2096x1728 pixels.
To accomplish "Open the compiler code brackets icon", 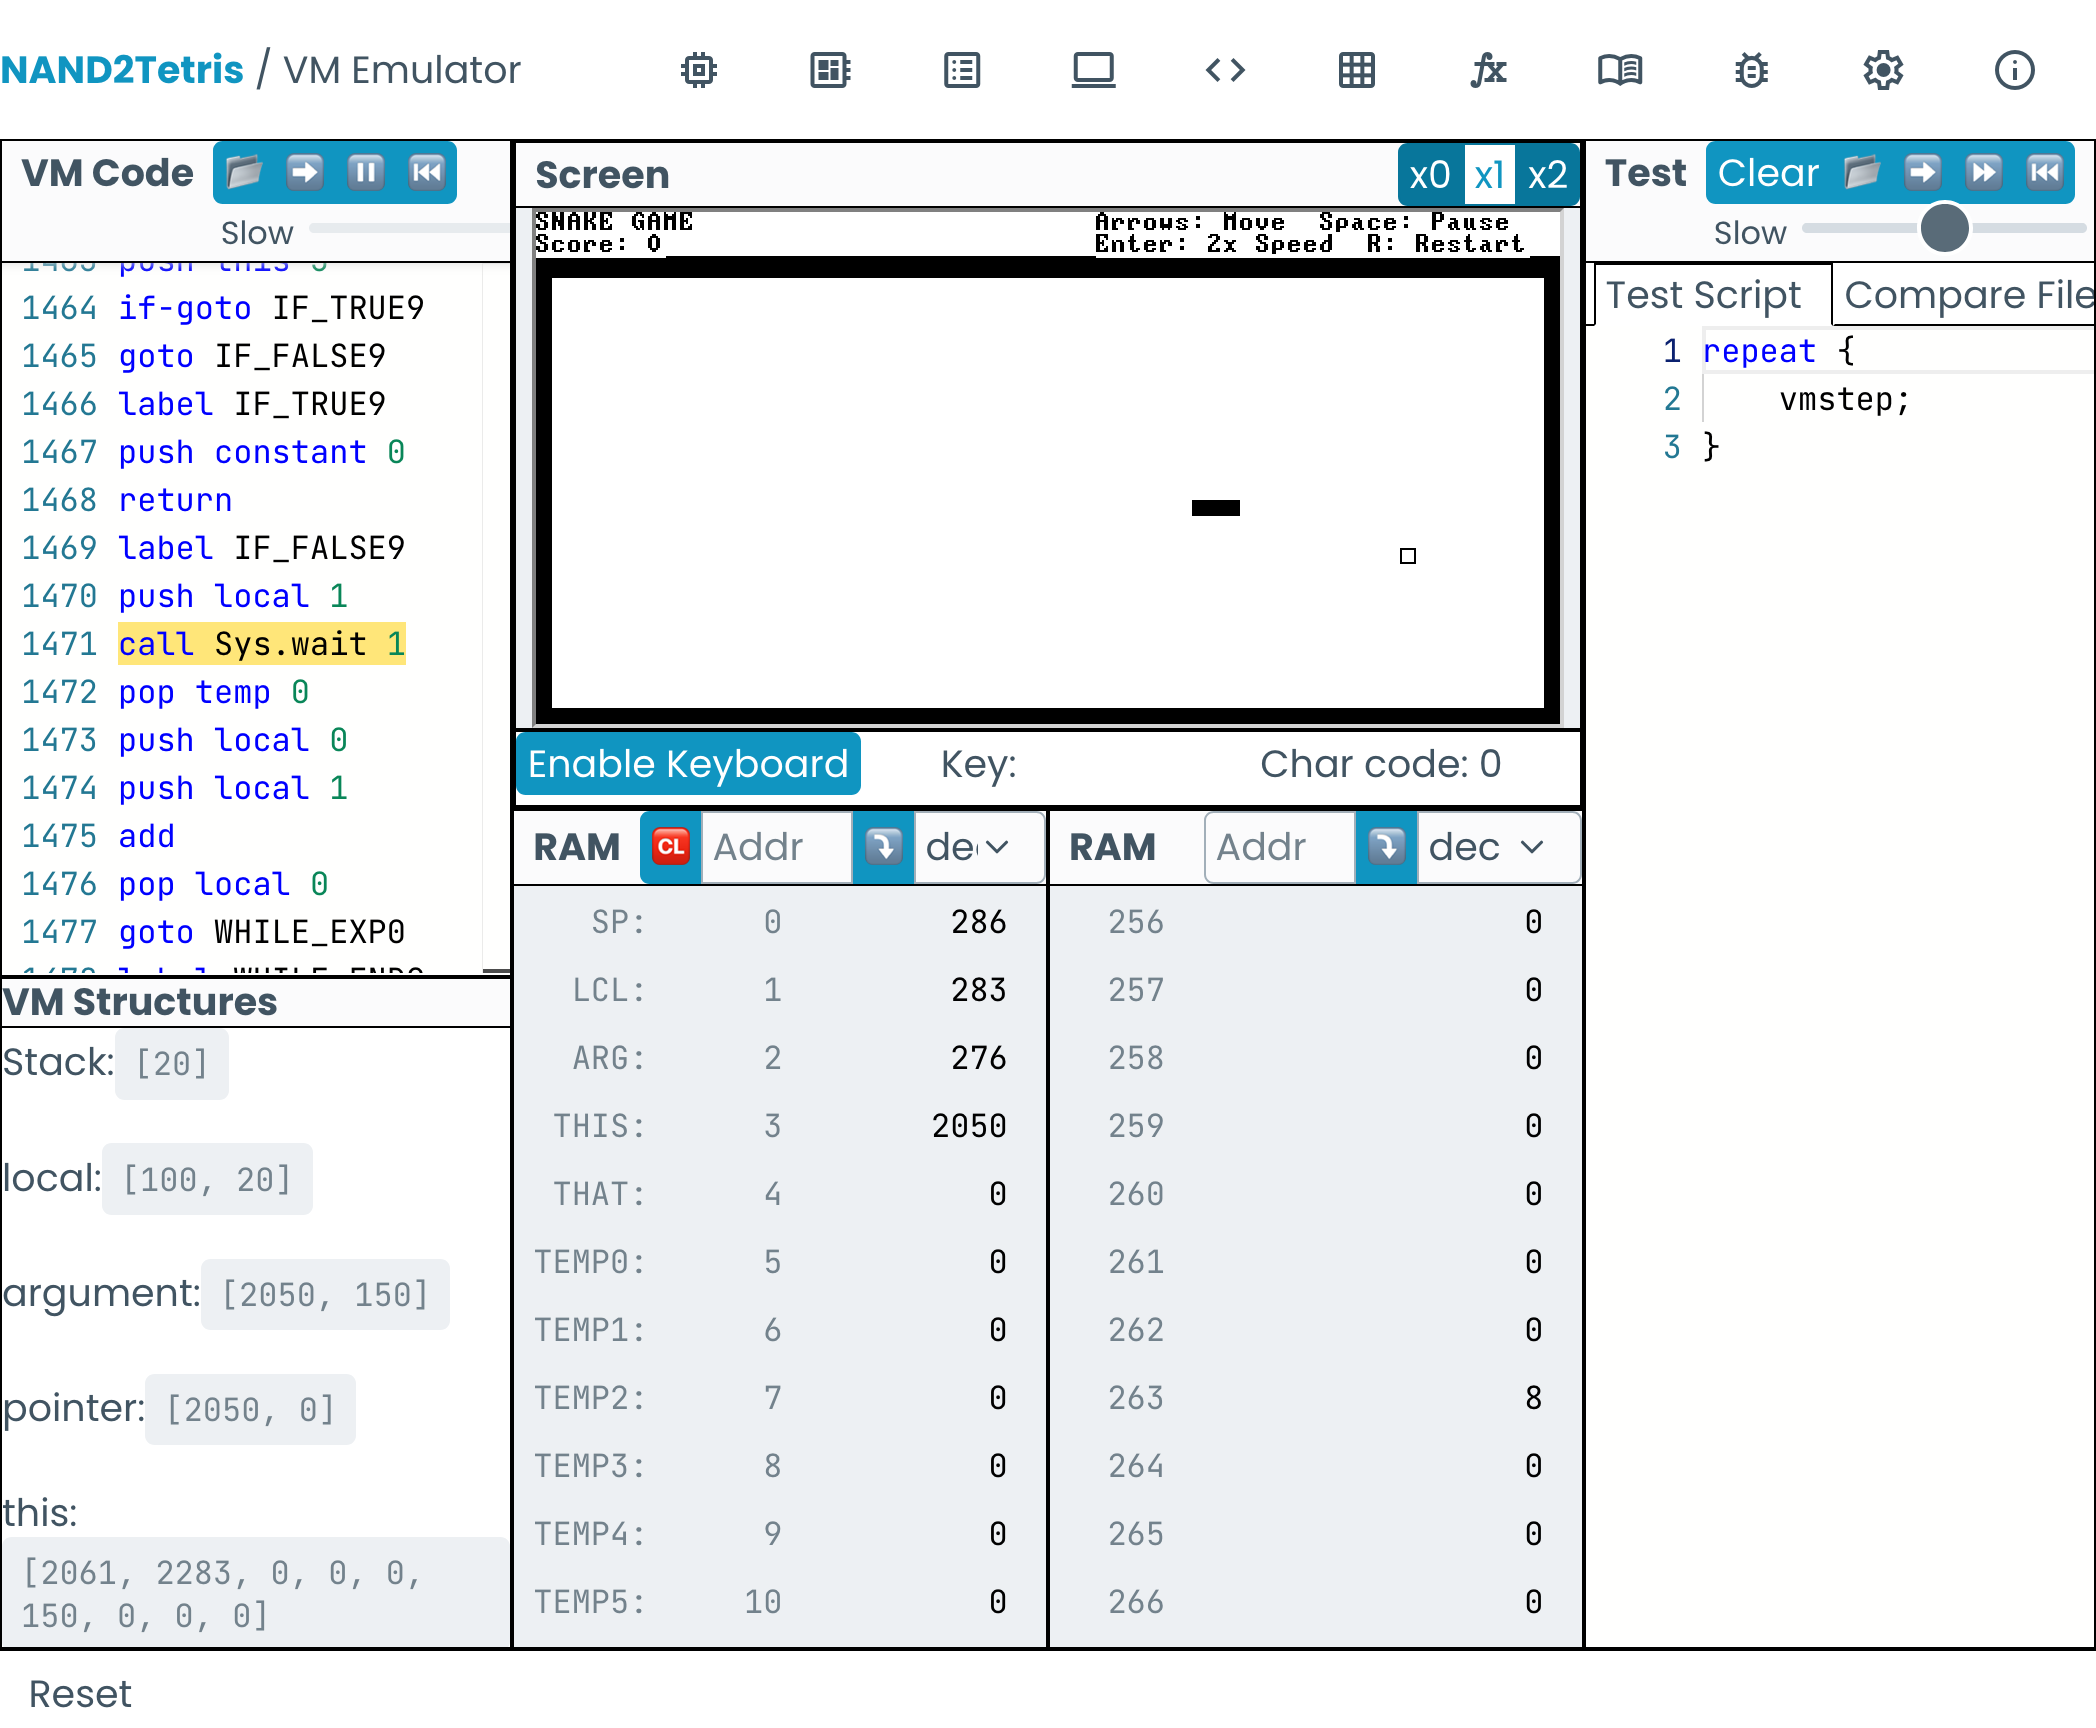I will tap(1225, 70).
